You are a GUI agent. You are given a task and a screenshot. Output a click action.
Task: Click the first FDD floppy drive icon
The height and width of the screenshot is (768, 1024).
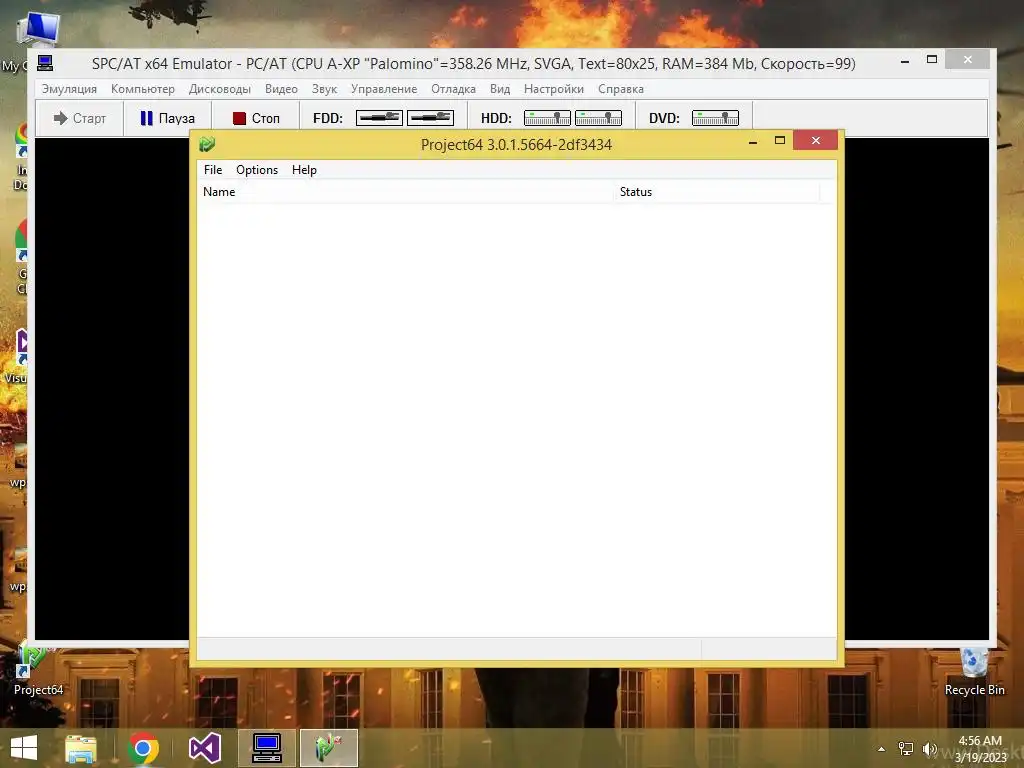pyautogui.click(x=379, y=118)
